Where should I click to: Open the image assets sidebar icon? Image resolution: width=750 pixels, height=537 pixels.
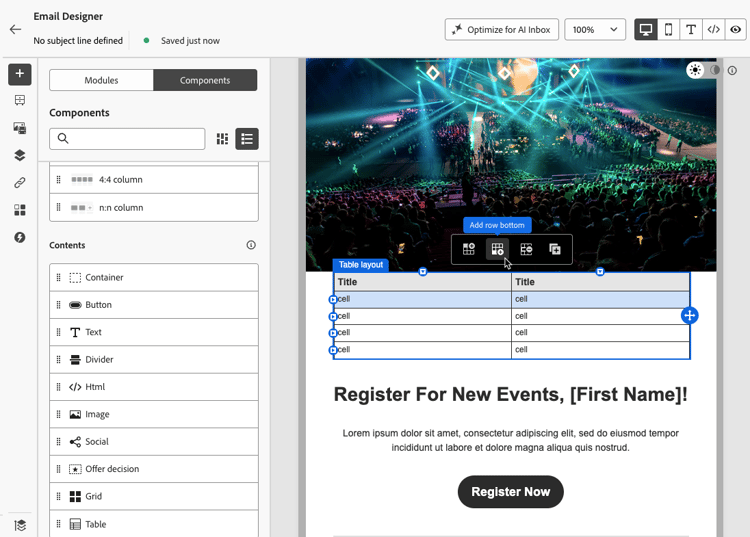(x=20, y=128)
